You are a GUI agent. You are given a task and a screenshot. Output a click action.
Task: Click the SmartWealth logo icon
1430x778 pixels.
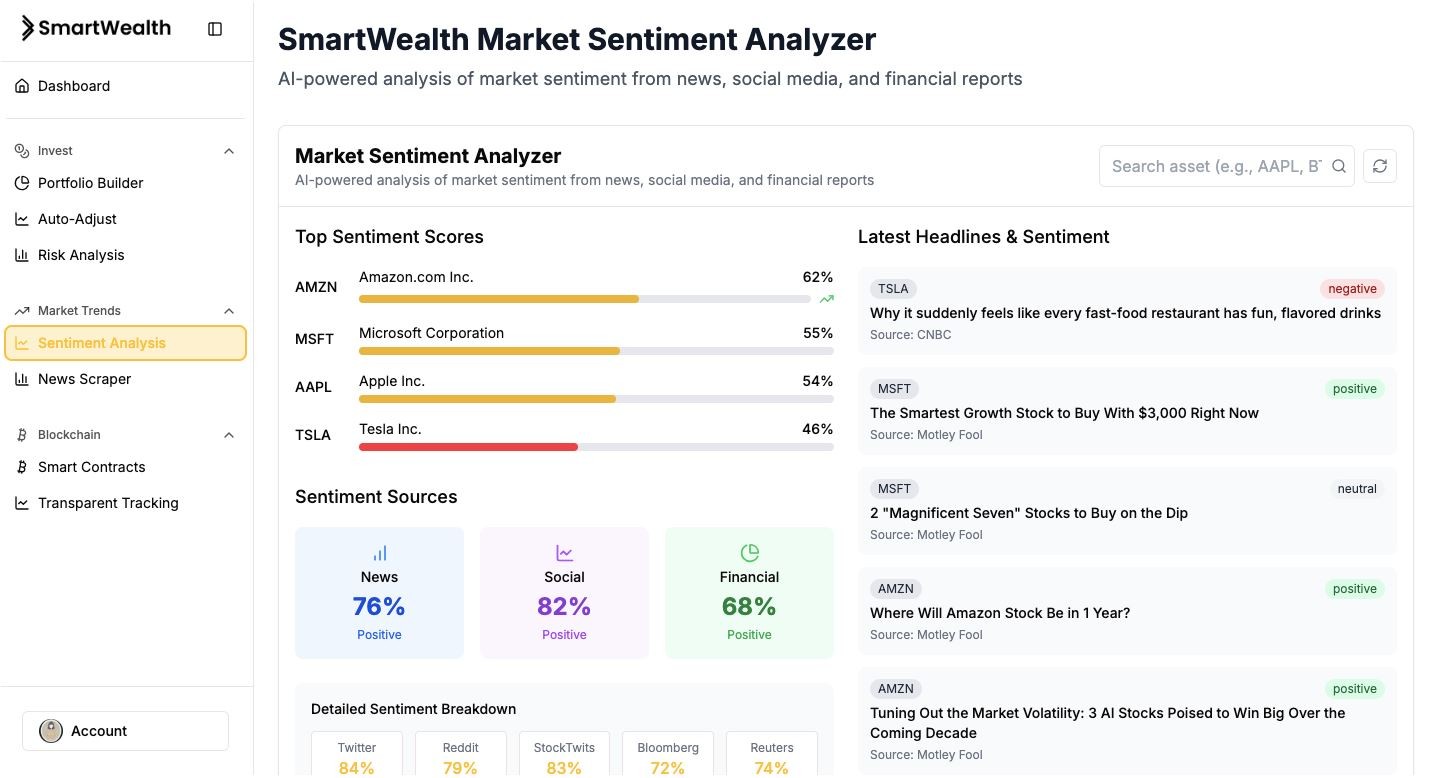pyautogui.click(x=28, y=28)
